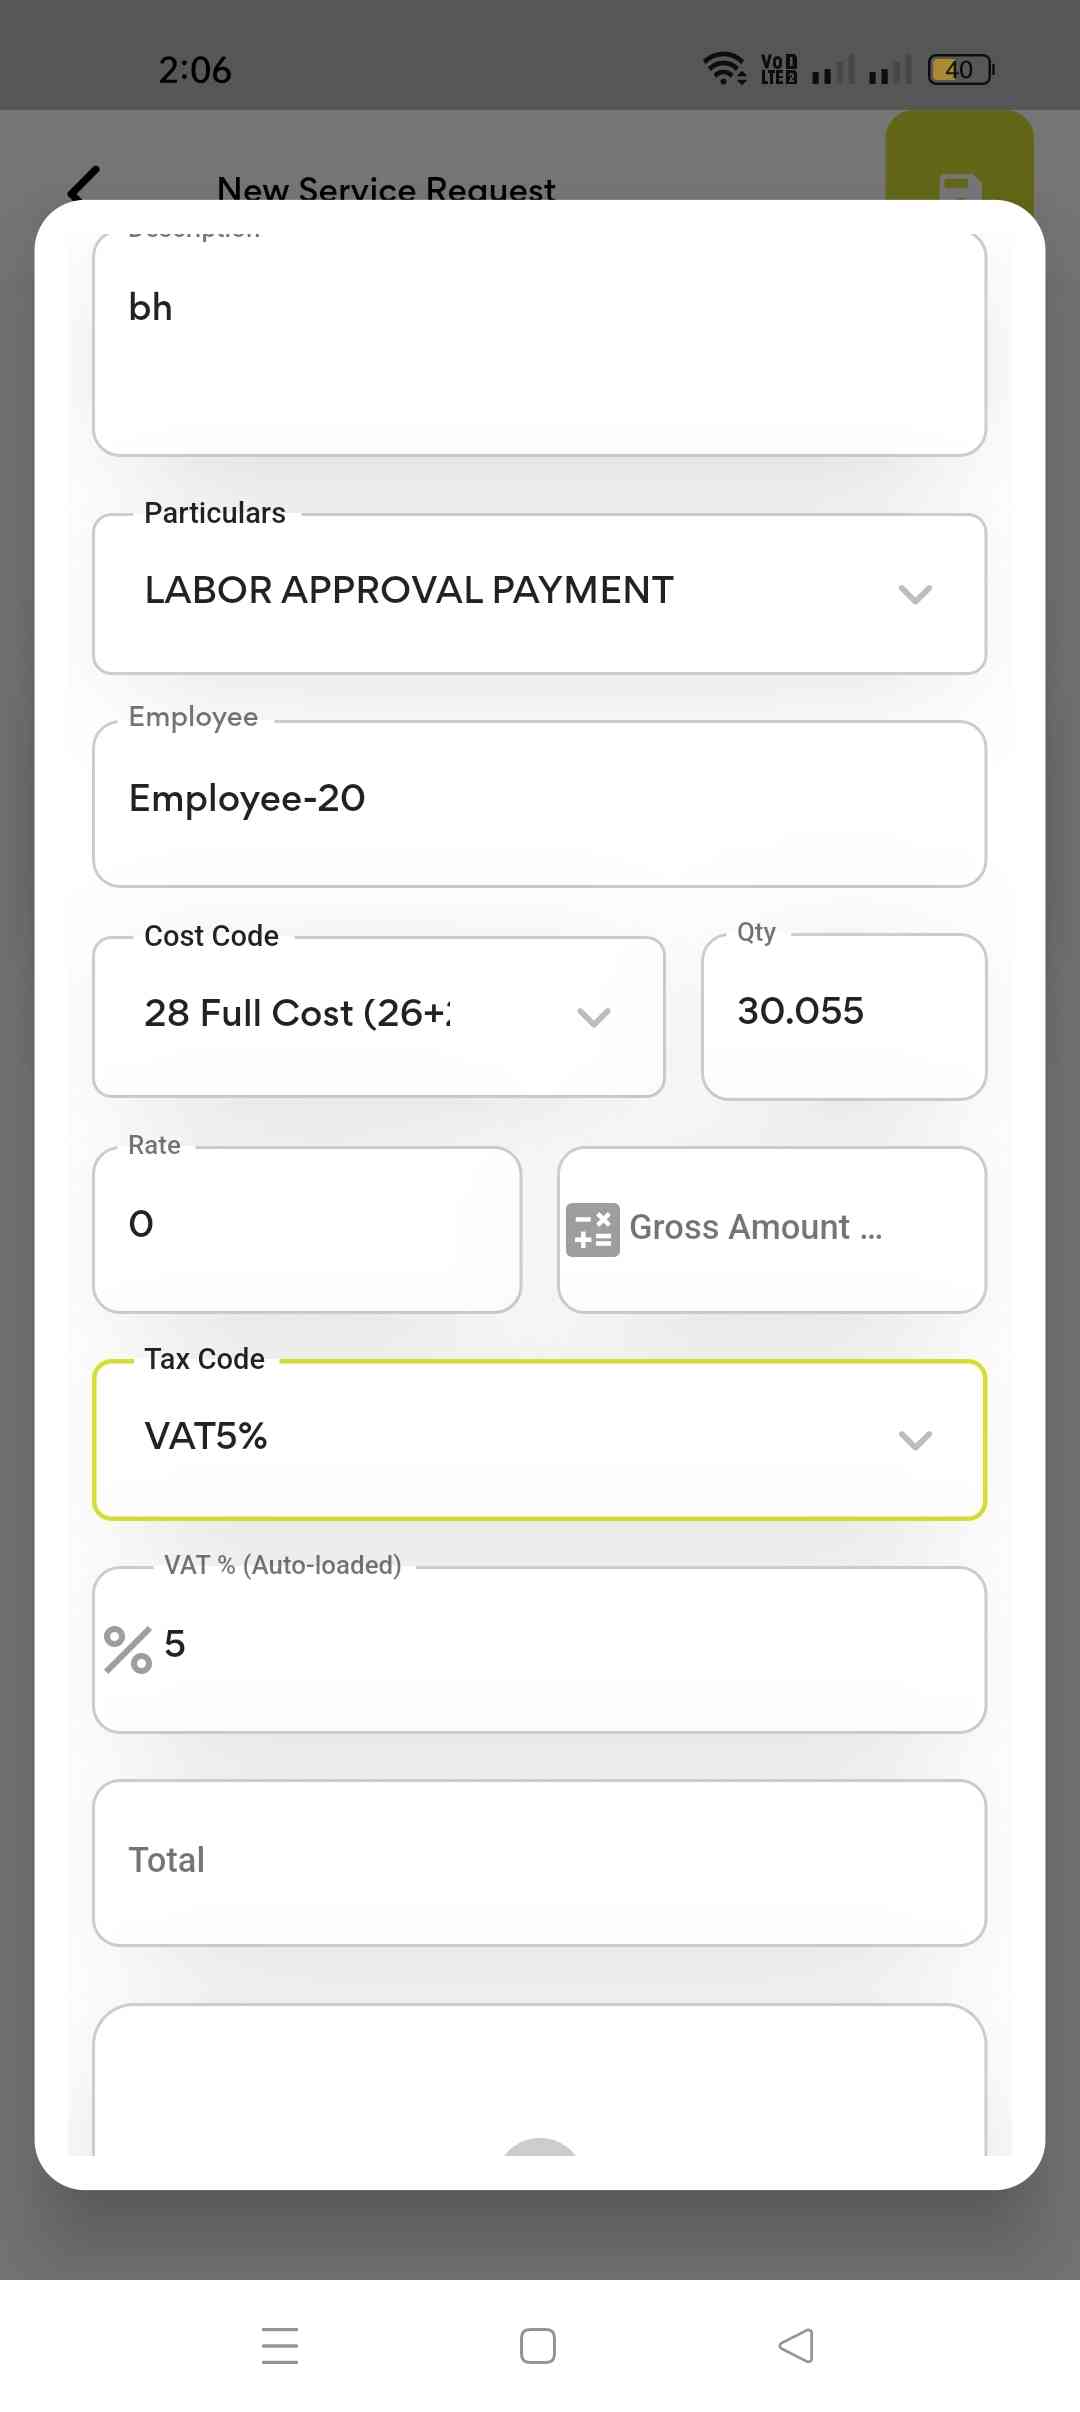Screen dimensions: 1080x2412
Task: Tap the Rate input field
Action: [x=307, y=1227]
